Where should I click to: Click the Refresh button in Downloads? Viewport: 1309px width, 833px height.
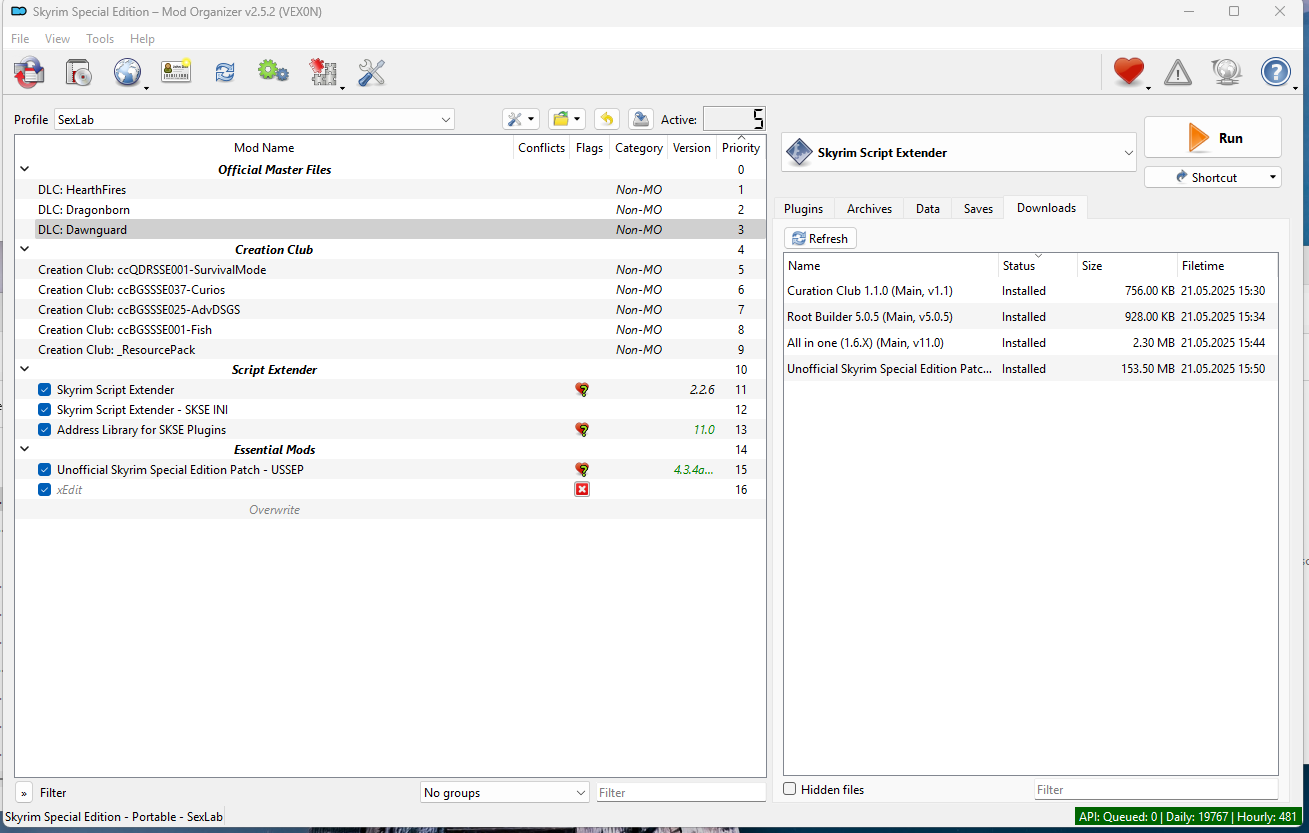coord(820,238)
